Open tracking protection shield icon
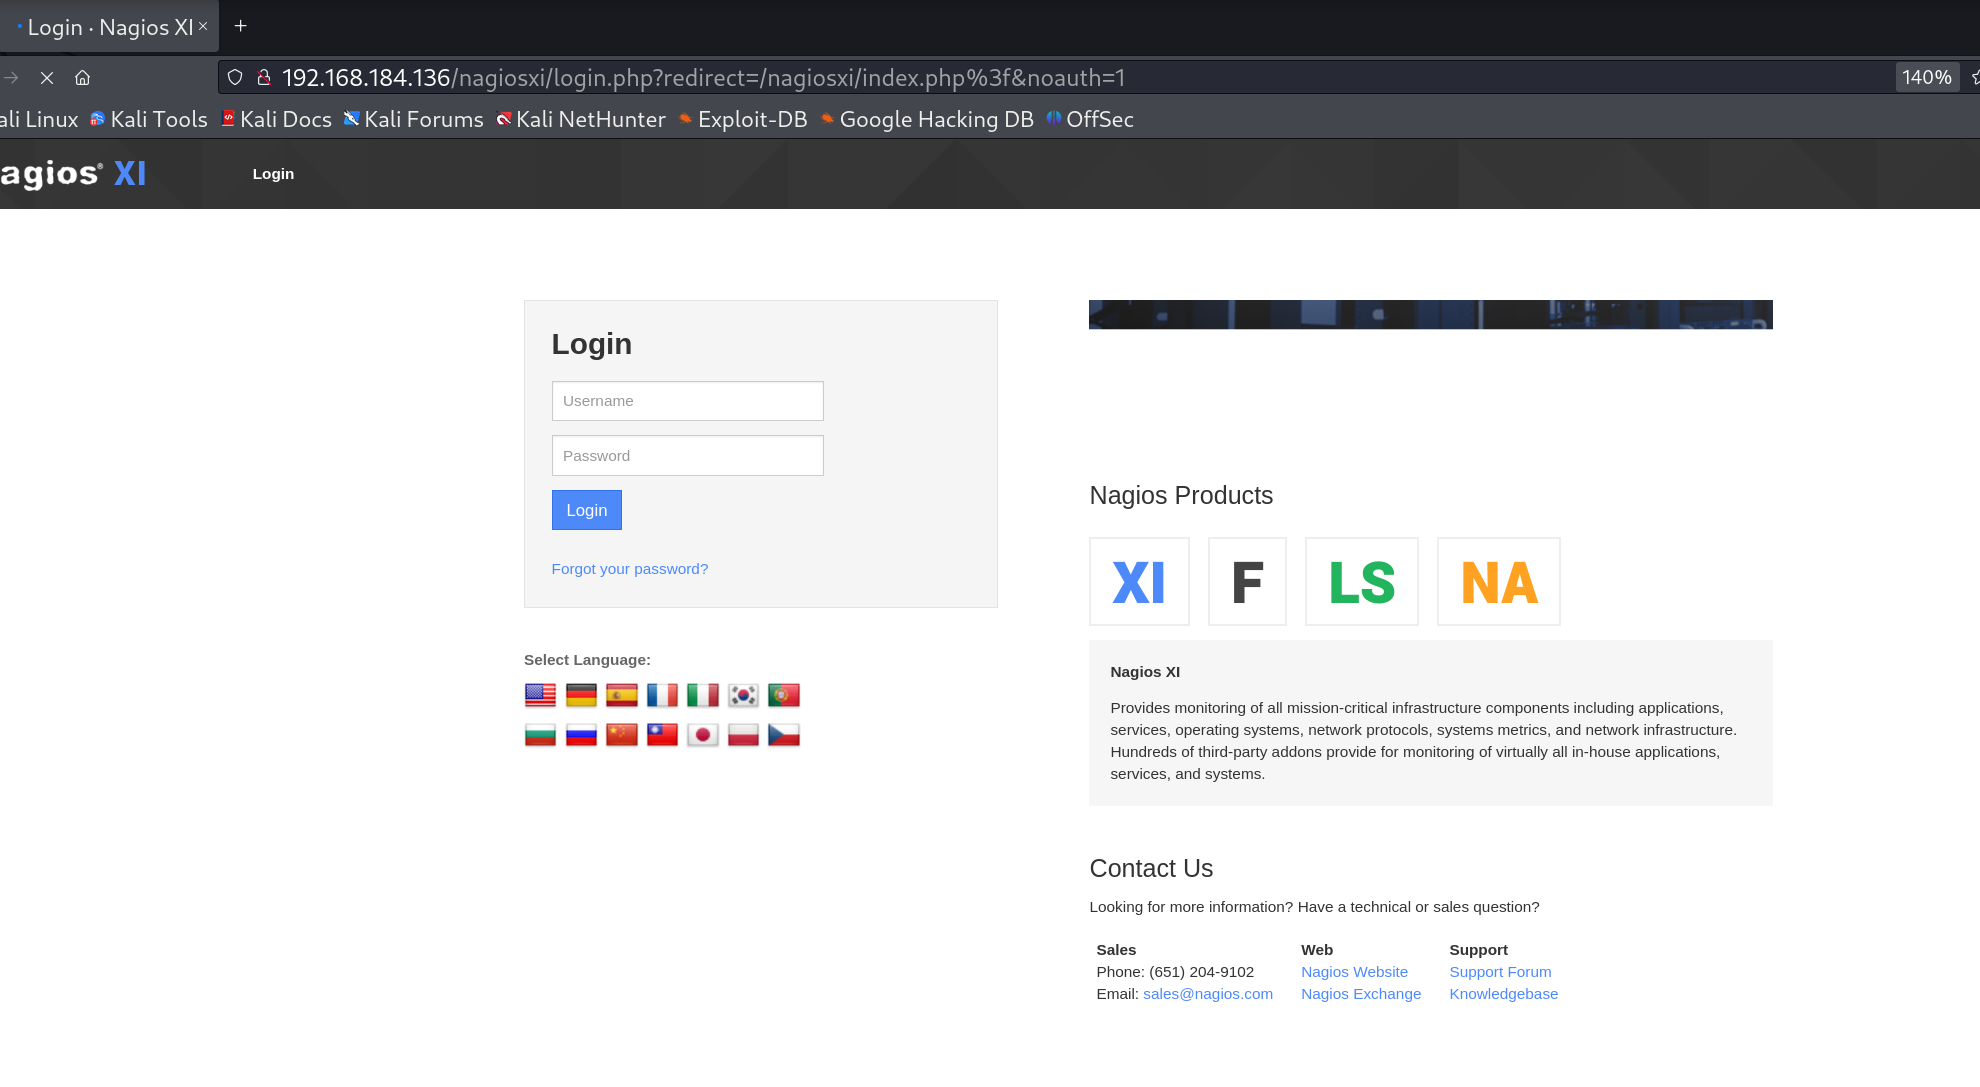Image resolution: width=1980 pixels, height=1087 pixels. (x=235, y=77)
